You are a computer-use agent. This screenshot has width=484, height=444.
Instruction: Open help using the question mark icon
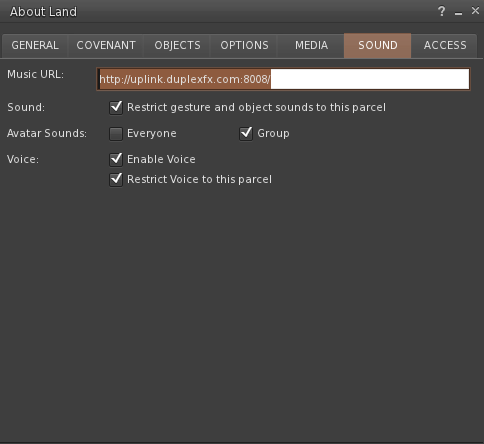coord(441,12)
